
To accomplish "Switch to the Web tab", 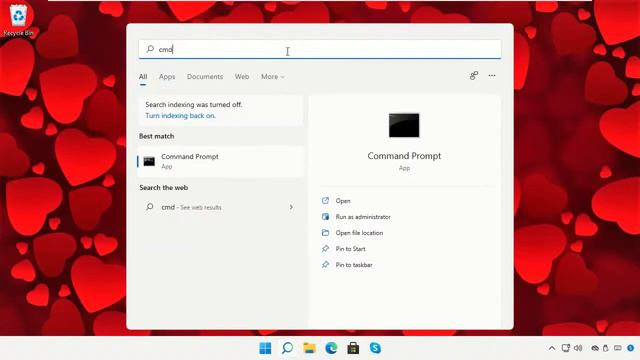I will pos(242,77).
